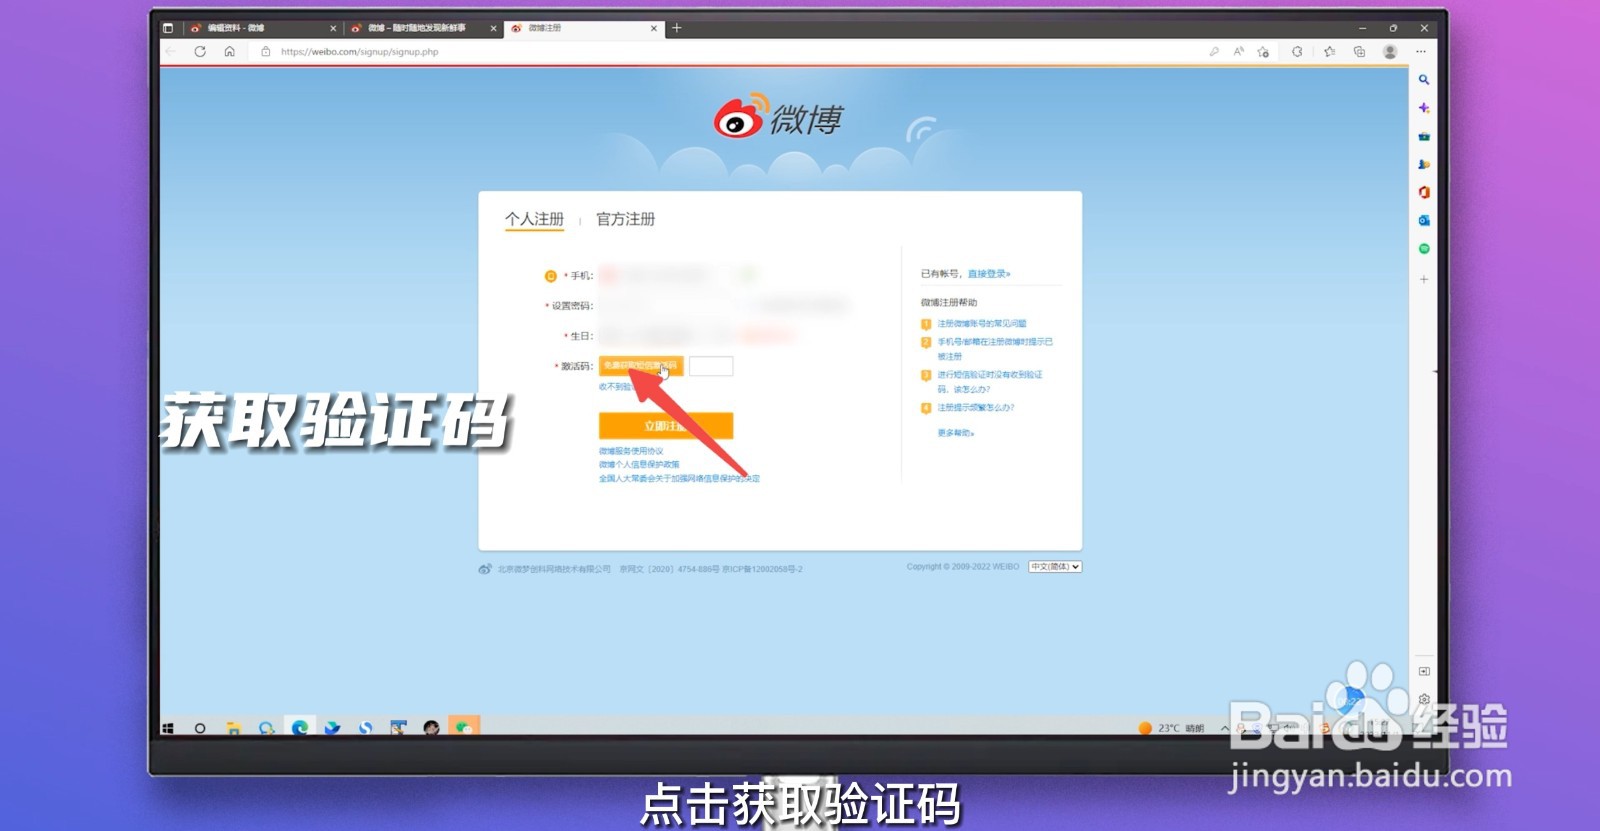
Task: Click the Weibo logo
Action: [x=778, y=117]
